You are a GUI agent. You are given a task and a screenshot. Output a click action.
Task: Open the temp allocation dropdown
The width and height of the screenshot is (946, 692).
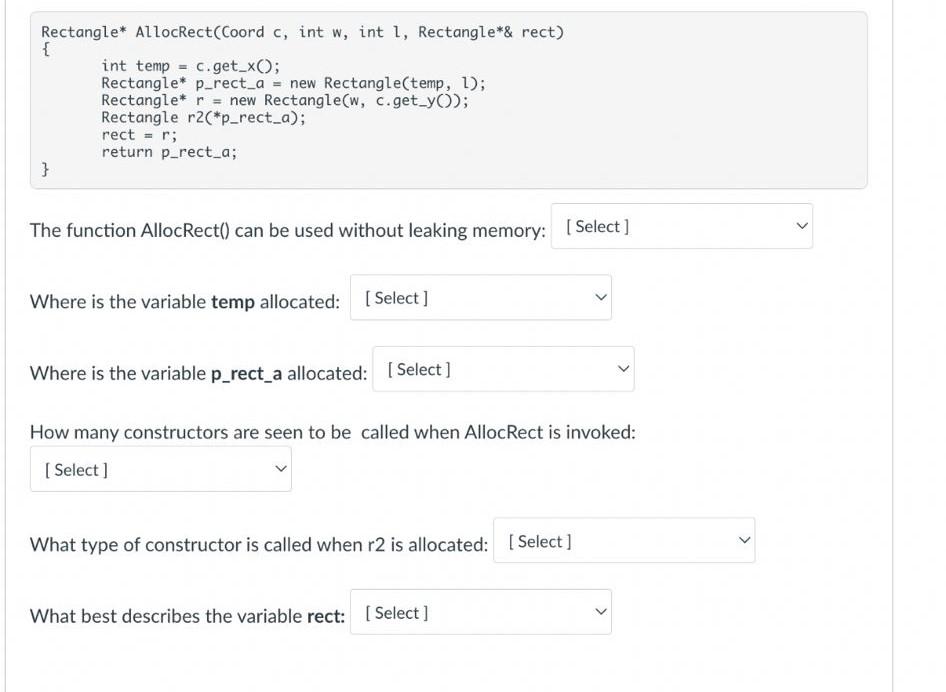pos(480,297)
